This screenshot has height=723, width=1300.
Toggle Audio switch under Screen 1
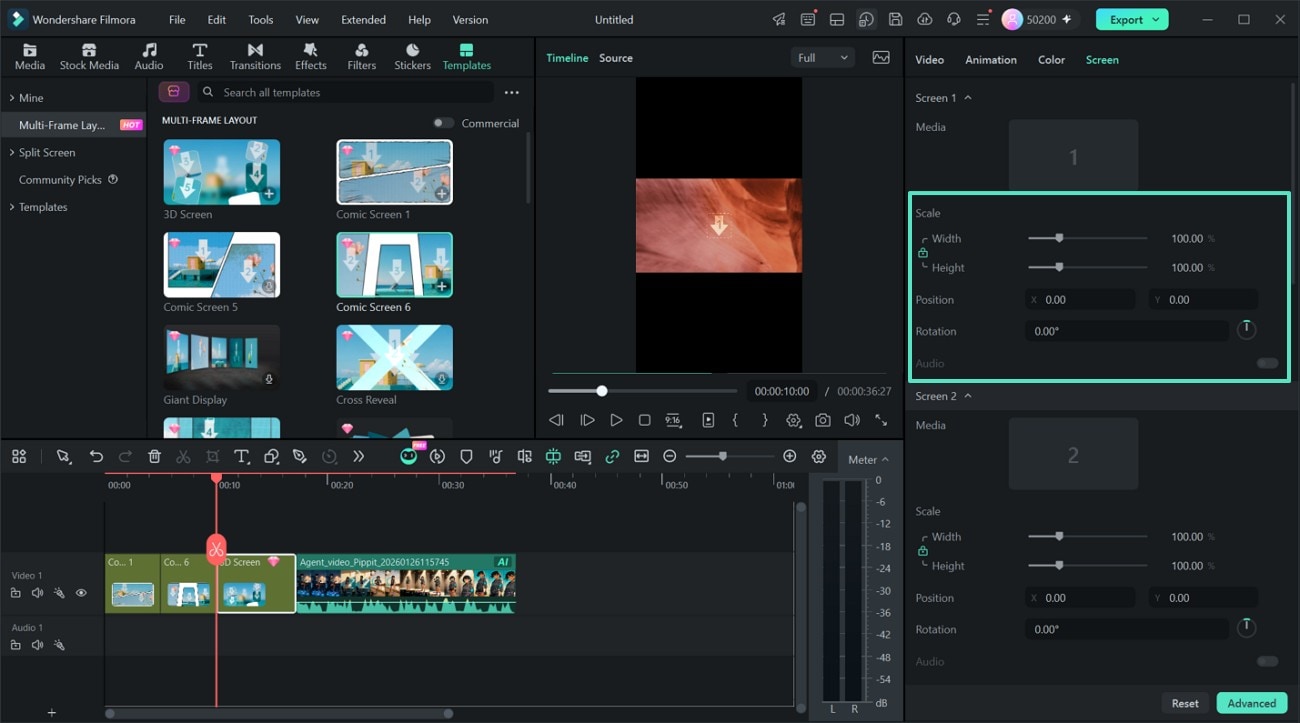coord(1267,363)
